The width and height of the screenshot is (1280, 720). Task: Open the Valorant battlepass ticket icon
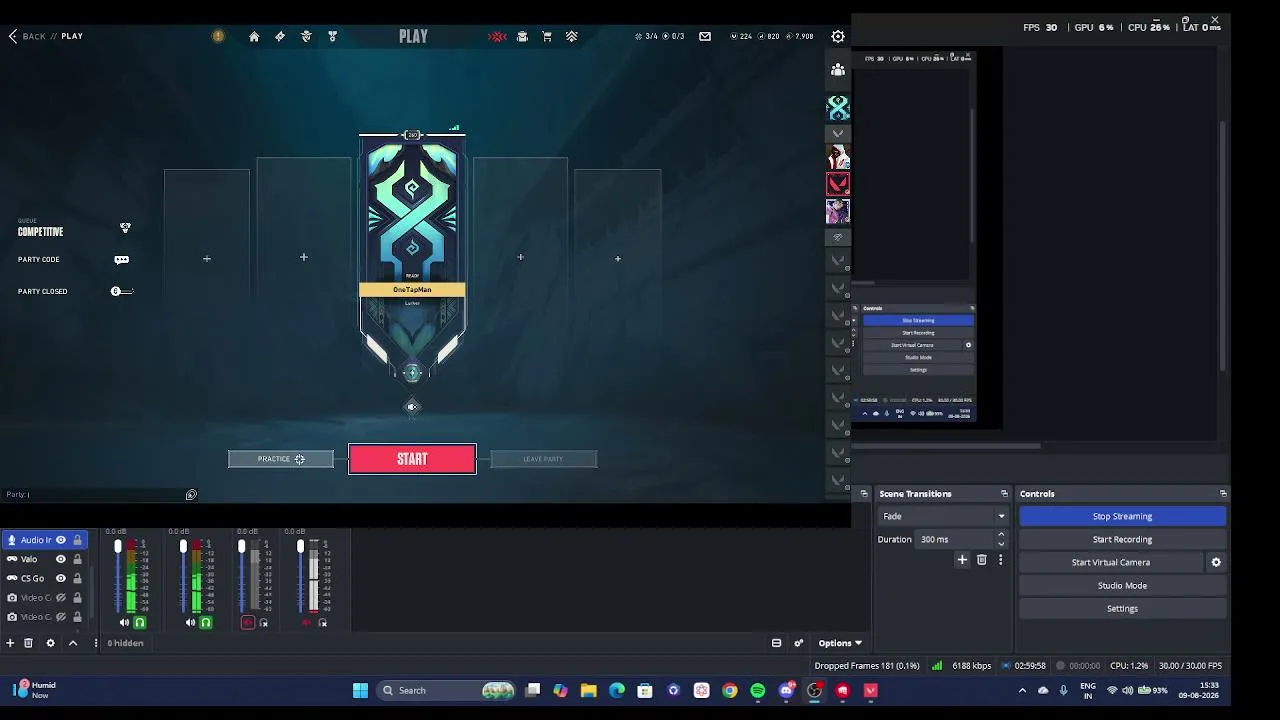coord(280,36)
